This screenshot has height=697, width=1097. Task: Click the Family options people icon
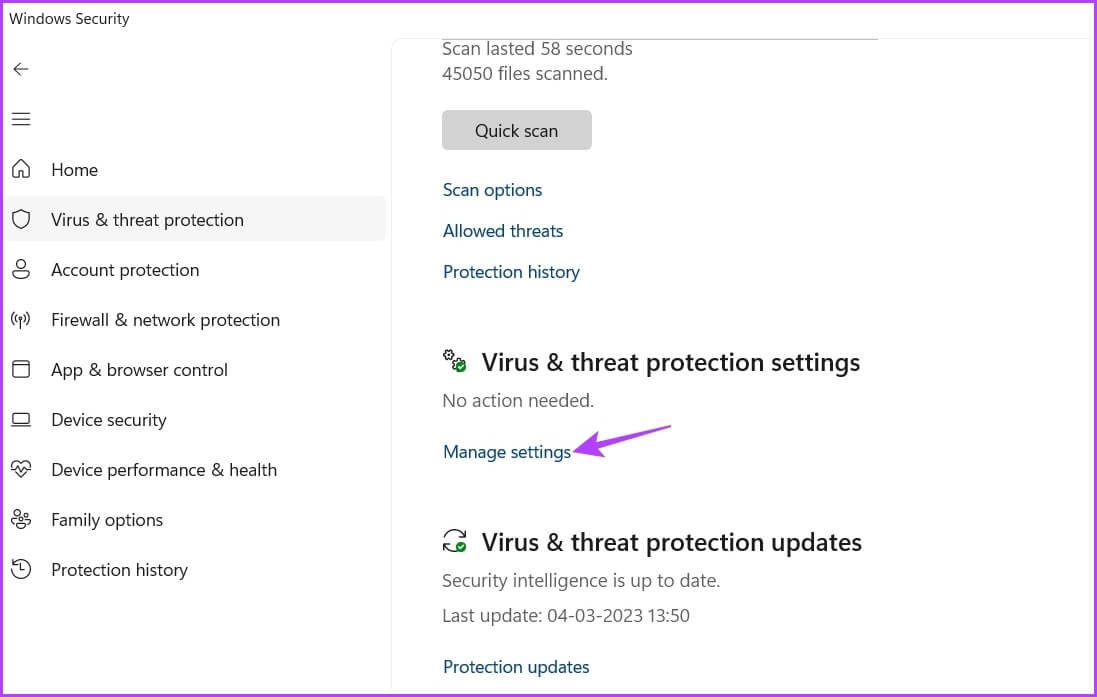(x=21, y=519)
